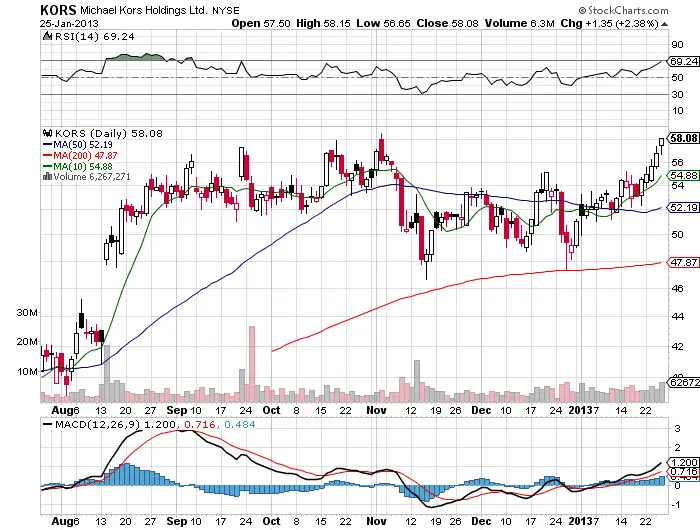
Task: Click the KORS (Daily) 58.08 legend text
Action: click(x=108, y=133)
